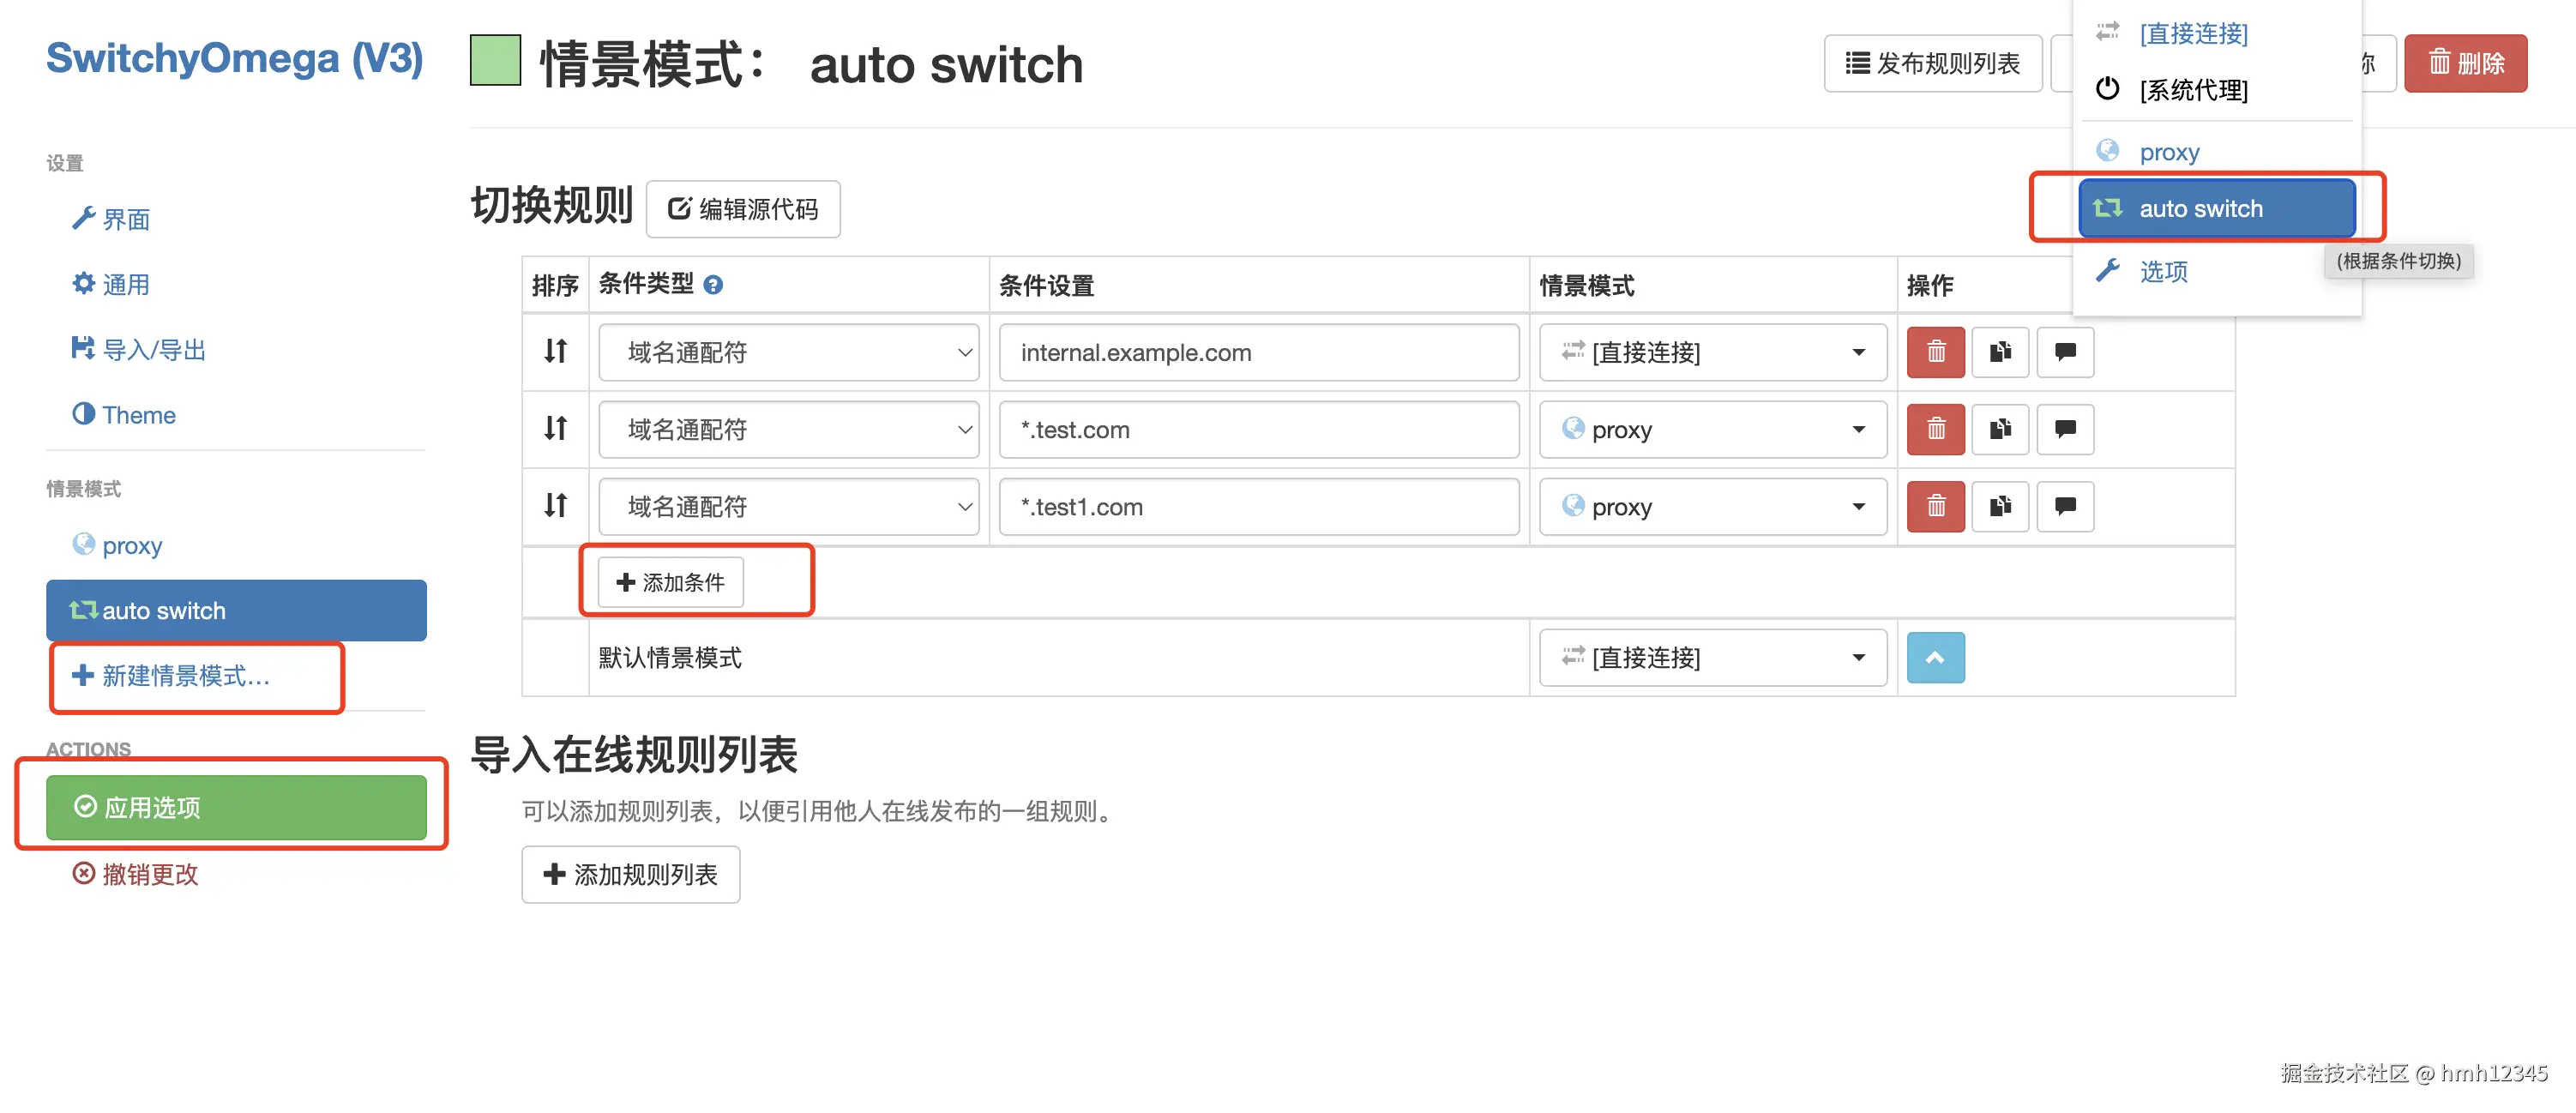Click the *.test1.com condition input field
2576x1113 pixels.
click(1258, 506)
